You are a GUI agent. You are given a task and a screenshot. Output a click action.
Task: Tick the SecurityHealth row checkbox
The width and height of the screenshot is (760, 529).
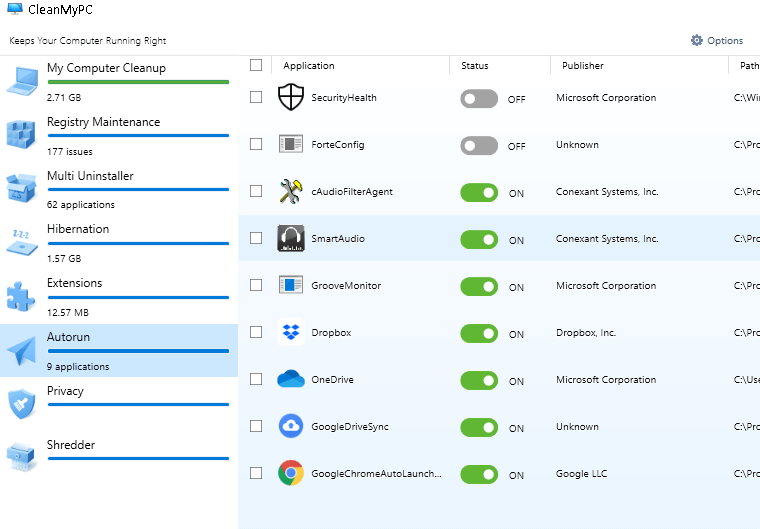point(256,97)
